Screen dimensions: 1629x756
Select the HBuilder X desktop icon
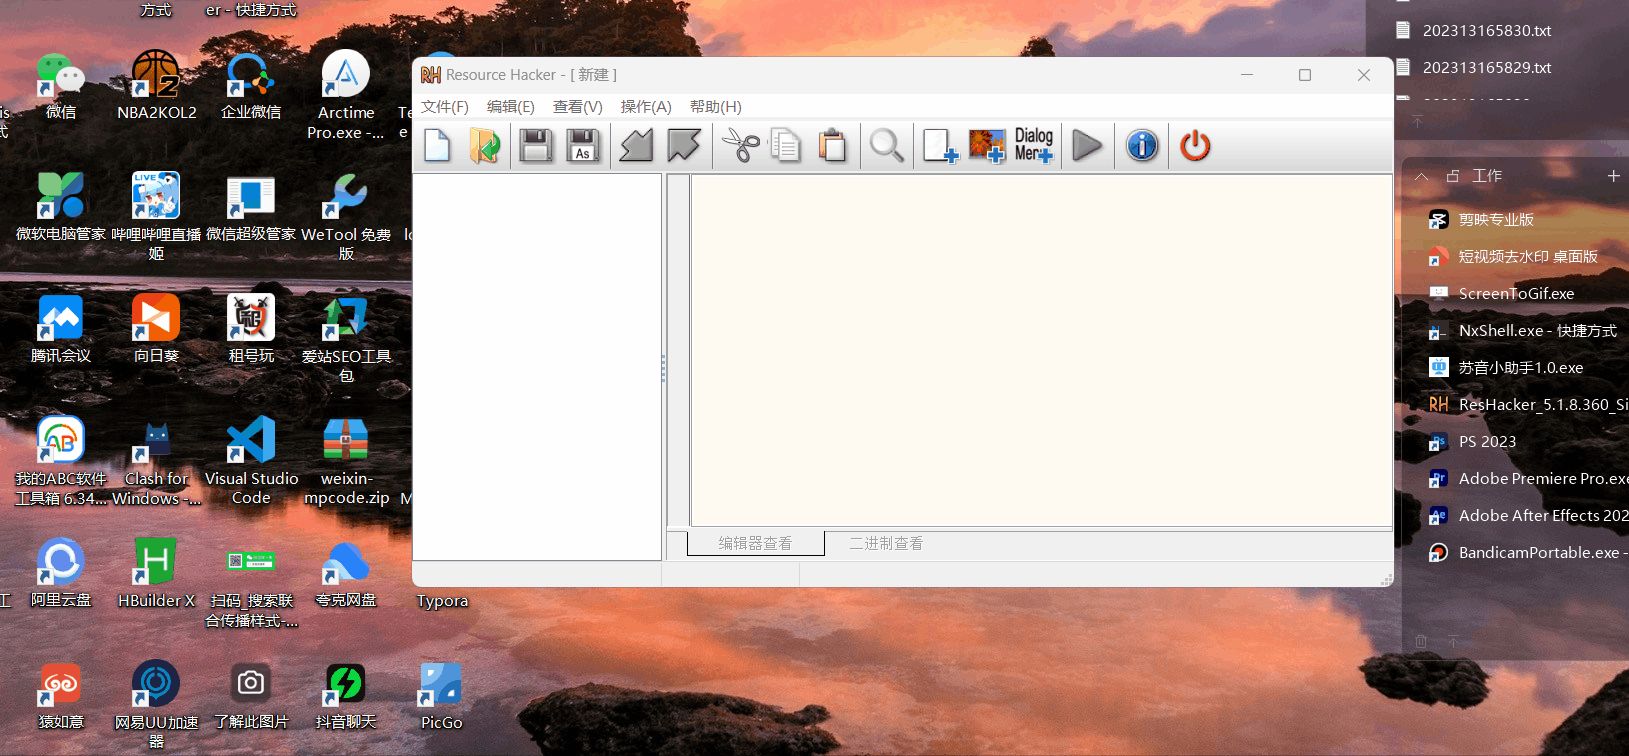[x=156, y=573]
